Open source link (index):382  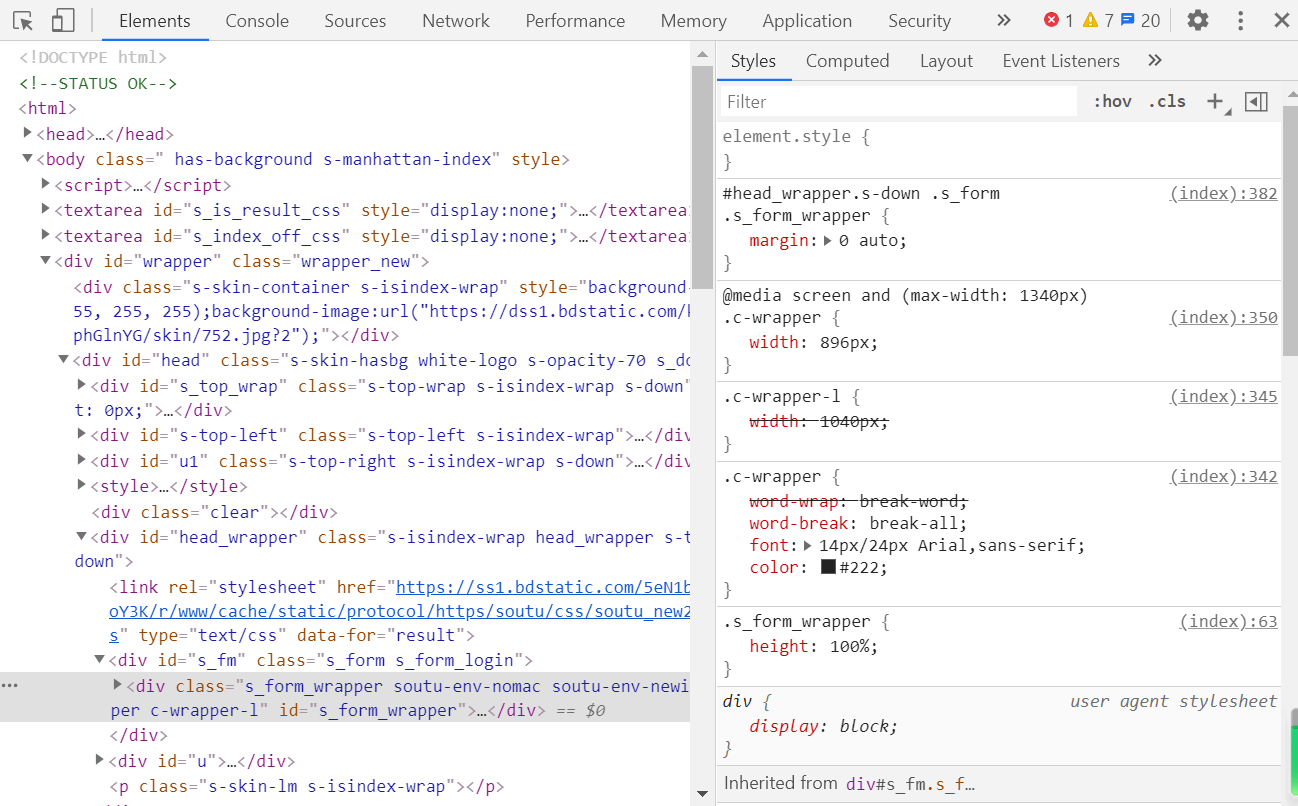coord(1224,193)
